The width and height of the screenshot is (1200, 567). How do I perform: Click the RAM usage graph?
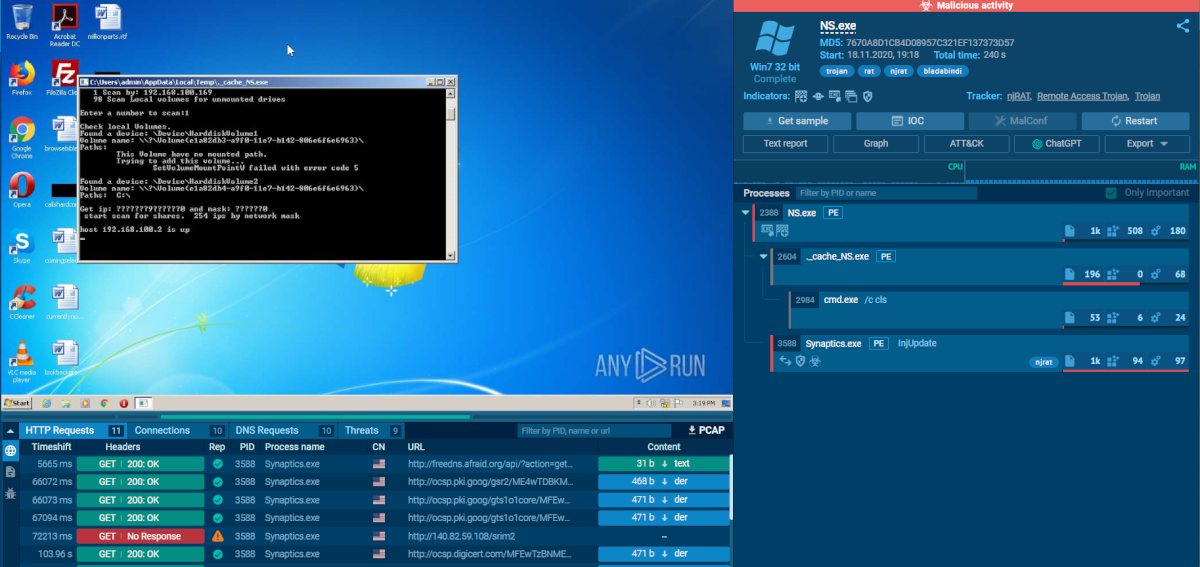1080,173
